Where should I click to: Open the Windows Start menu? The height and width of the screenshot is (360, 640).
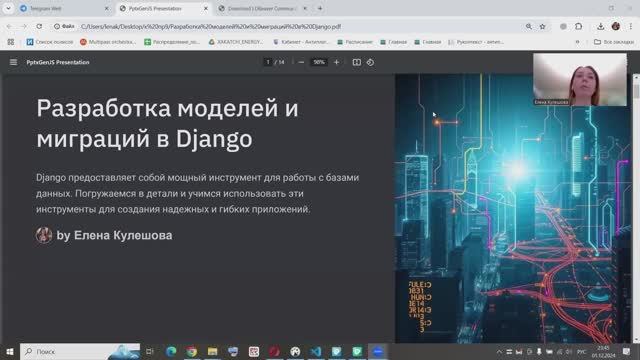10,351
